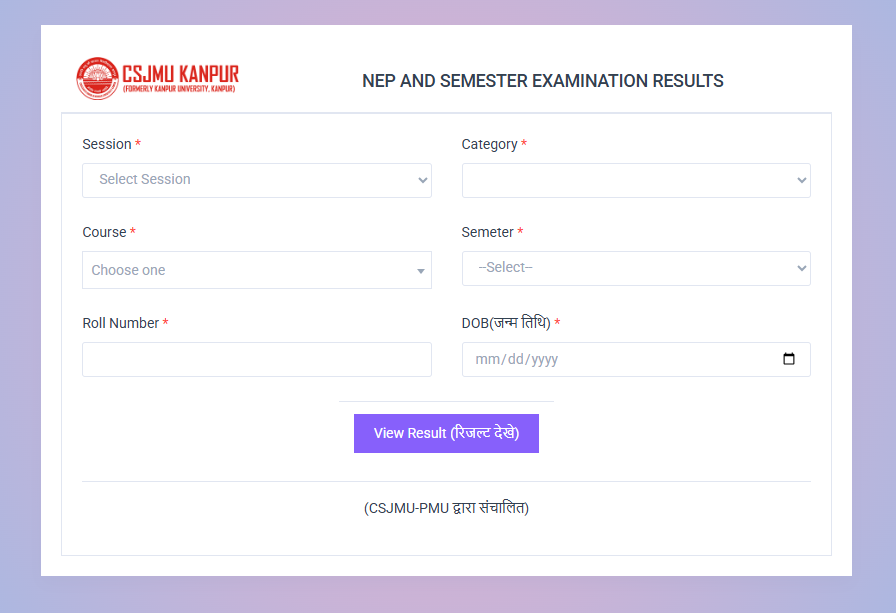Click the NEP AND SEMESTER EXAMINATION RESULTS heading
896x613 pixels.
point(543,81)
